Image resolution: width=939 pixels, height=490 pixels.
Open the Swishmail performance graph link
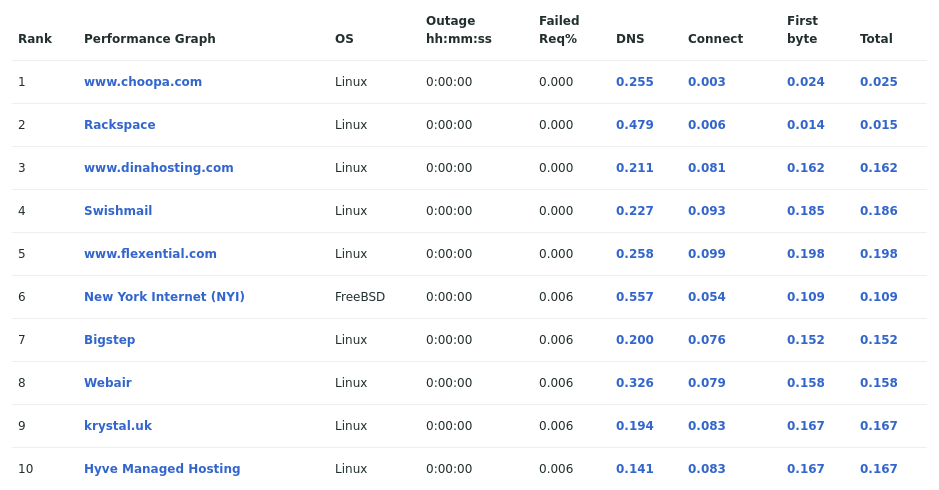click(118, 211)
